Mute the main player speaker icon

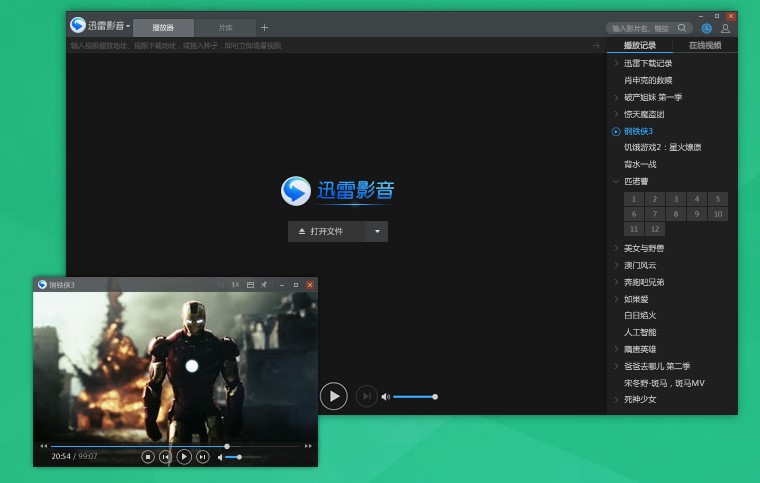click(386, 397)
